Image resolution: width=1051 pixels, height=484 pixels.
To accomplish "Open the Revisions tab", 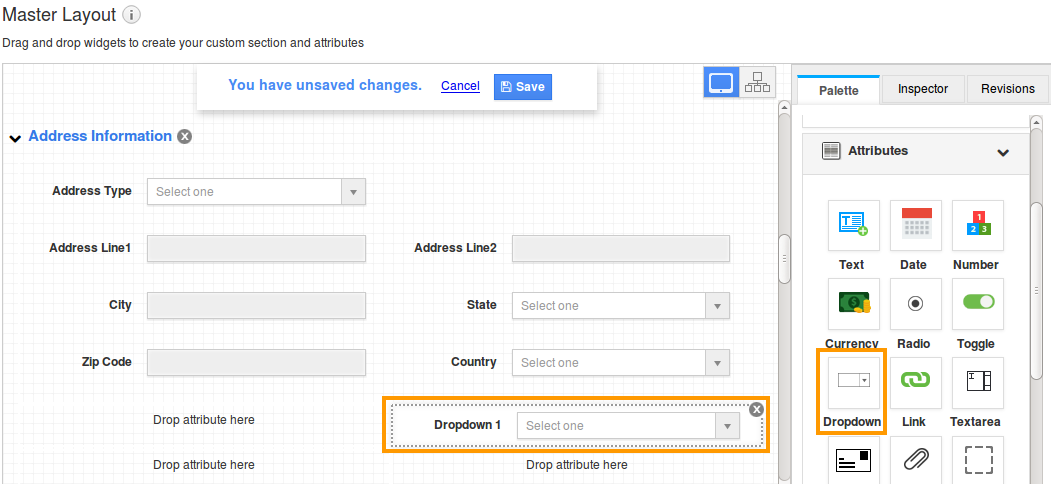I will (1008, 88).
